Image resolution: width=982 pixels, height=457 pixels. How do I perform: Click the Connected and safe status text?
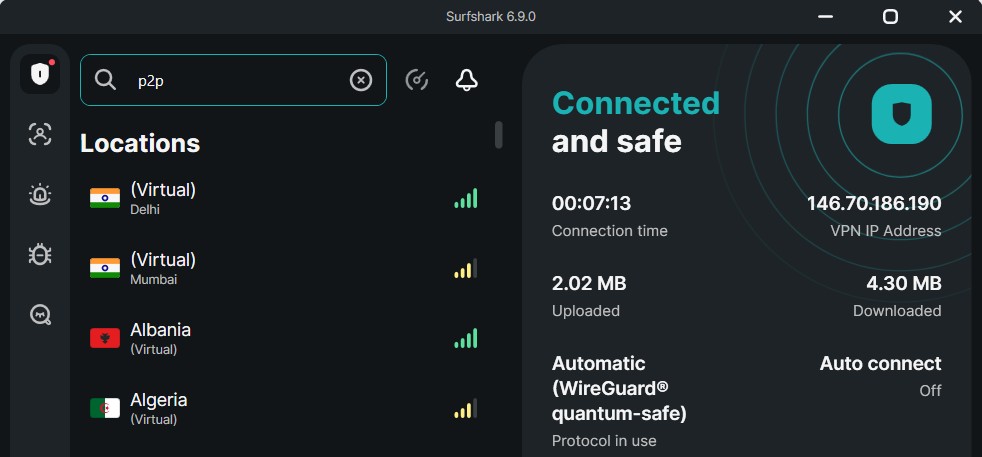tap(636, 122)
